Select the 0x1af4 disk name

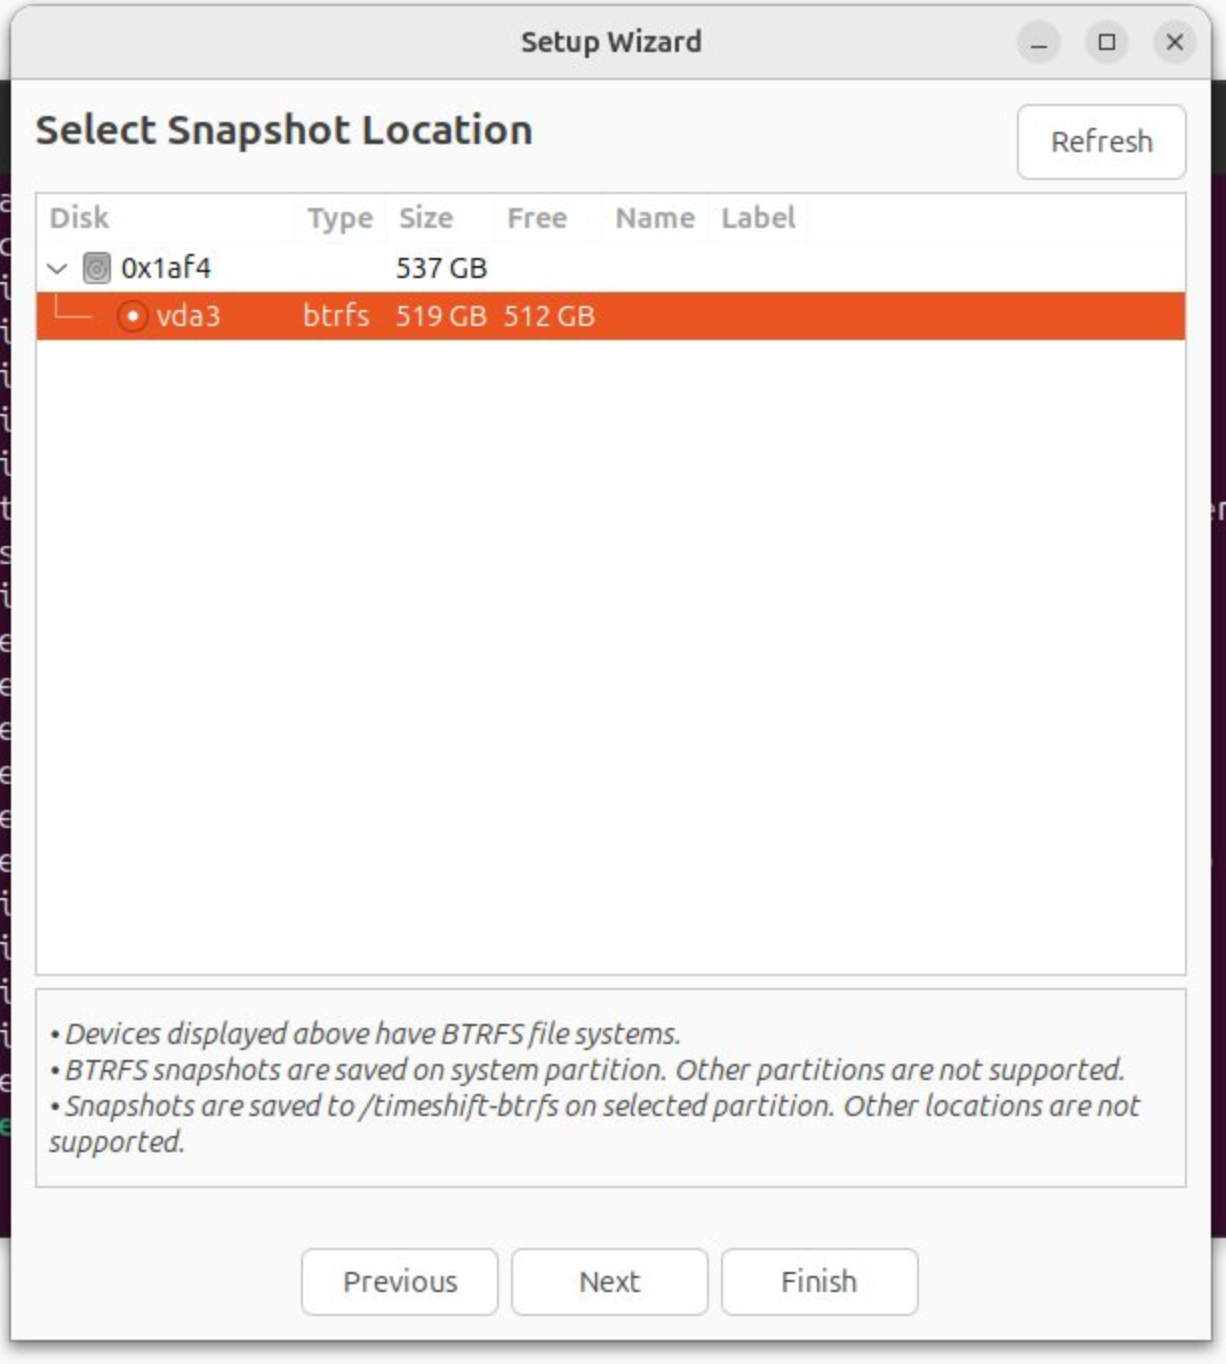click(166, 268)
